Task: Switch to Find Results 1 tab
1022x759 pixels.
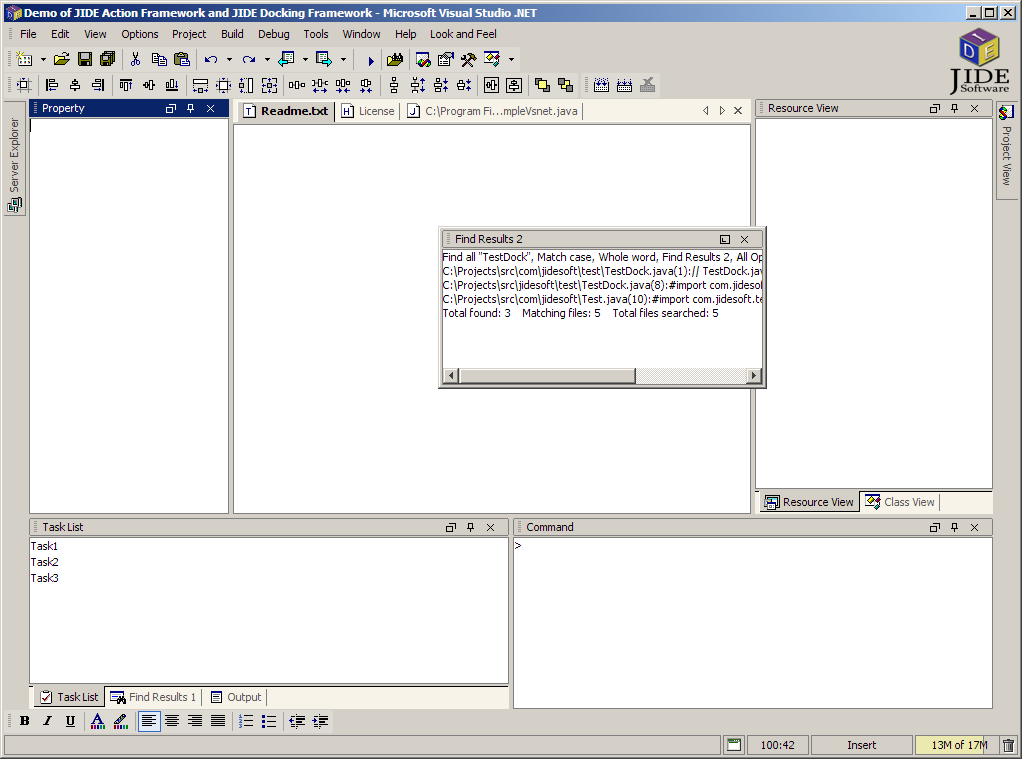Action: click(154, 697)
